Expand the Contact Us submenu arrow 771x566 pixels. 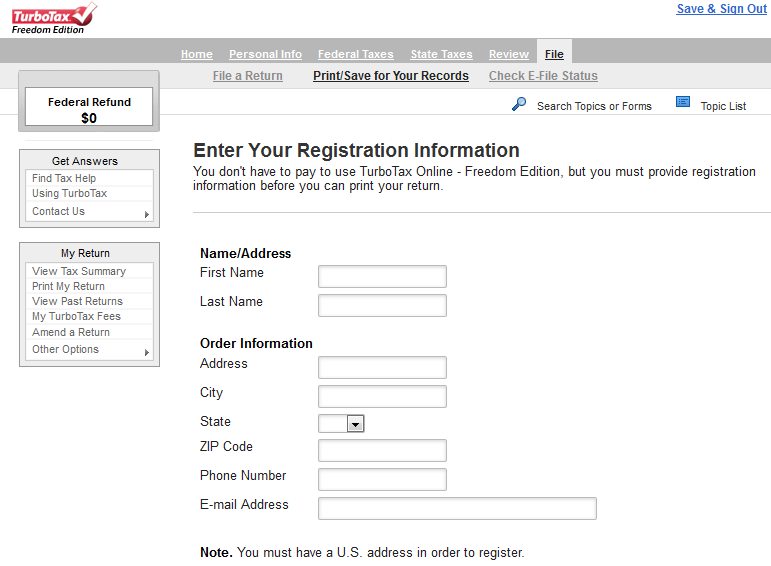pyautogui.click(x=147, y=214)
